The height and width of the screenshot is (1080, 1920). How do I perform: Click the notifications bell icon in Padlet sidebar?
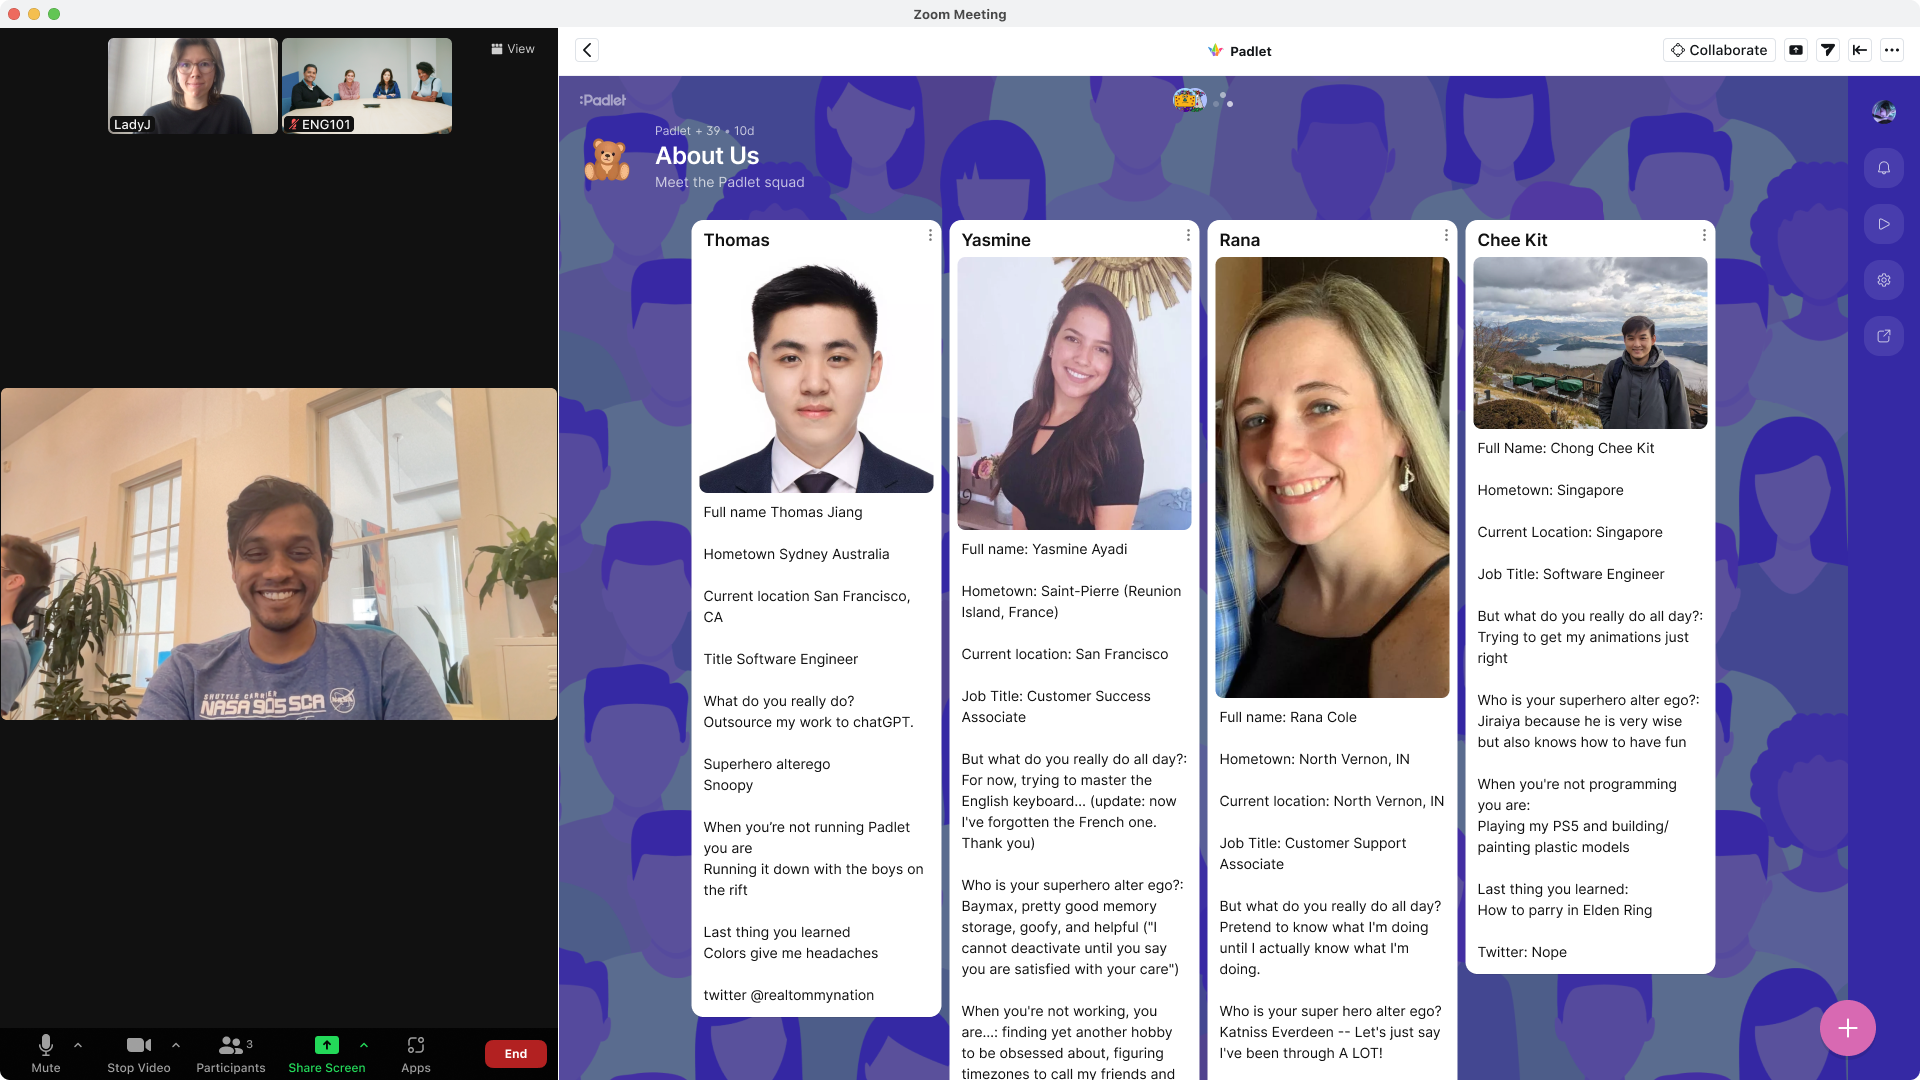pyautogui.click(x=1886, y=167)
